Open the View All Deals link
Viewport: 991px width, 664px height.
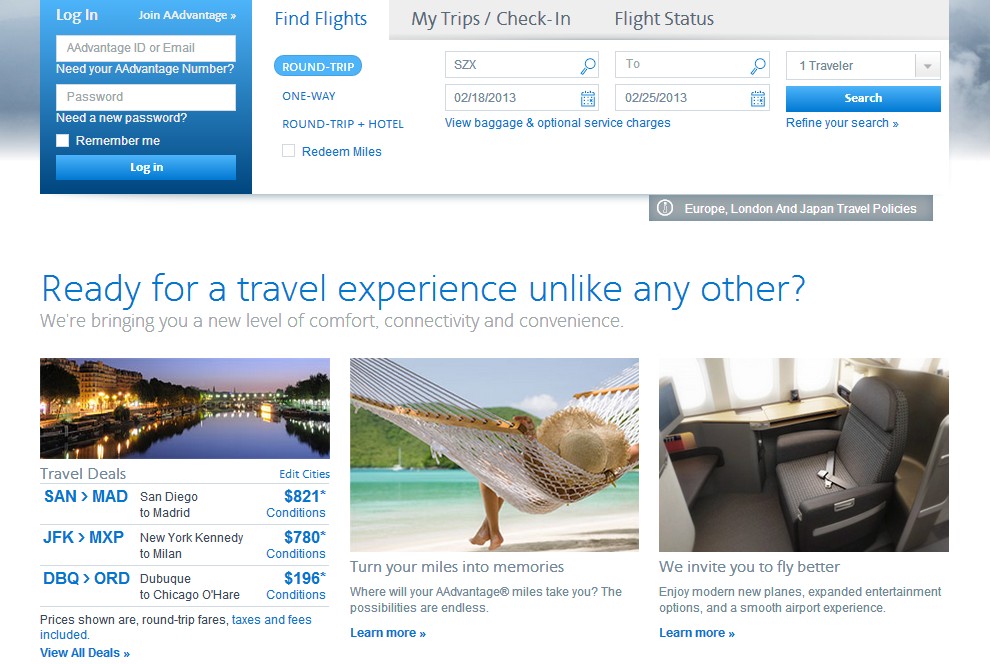(x=85, y=653)
